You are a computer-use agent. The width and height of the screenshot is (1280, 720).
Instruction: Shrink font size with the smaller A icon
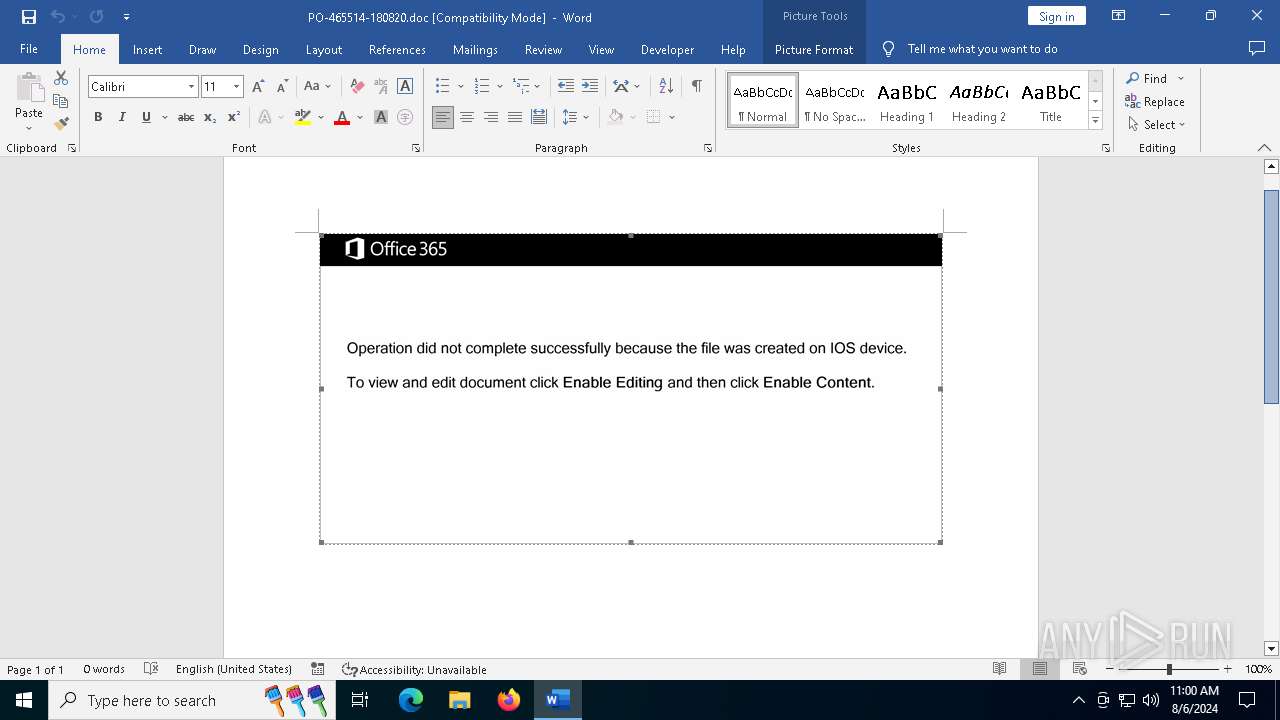click(x=282, y=87)
